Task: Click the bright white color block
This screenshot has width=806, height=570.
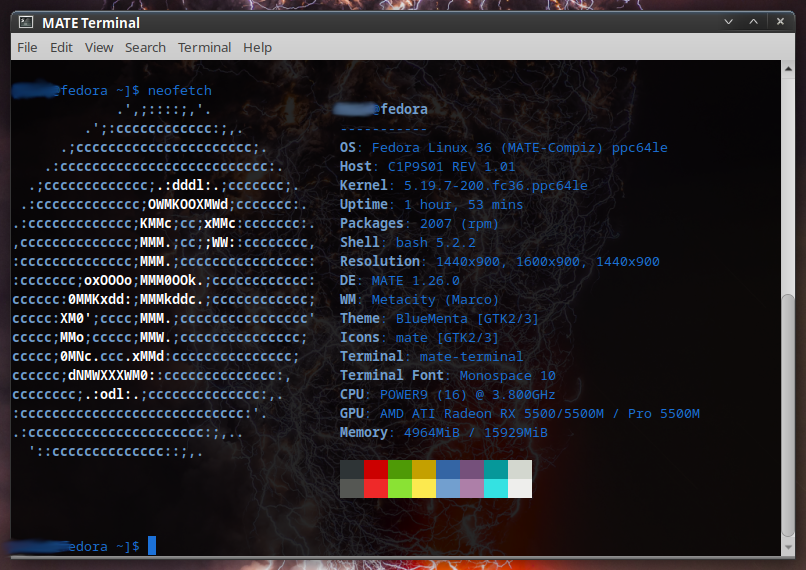Action: click(x=520, y=488)
